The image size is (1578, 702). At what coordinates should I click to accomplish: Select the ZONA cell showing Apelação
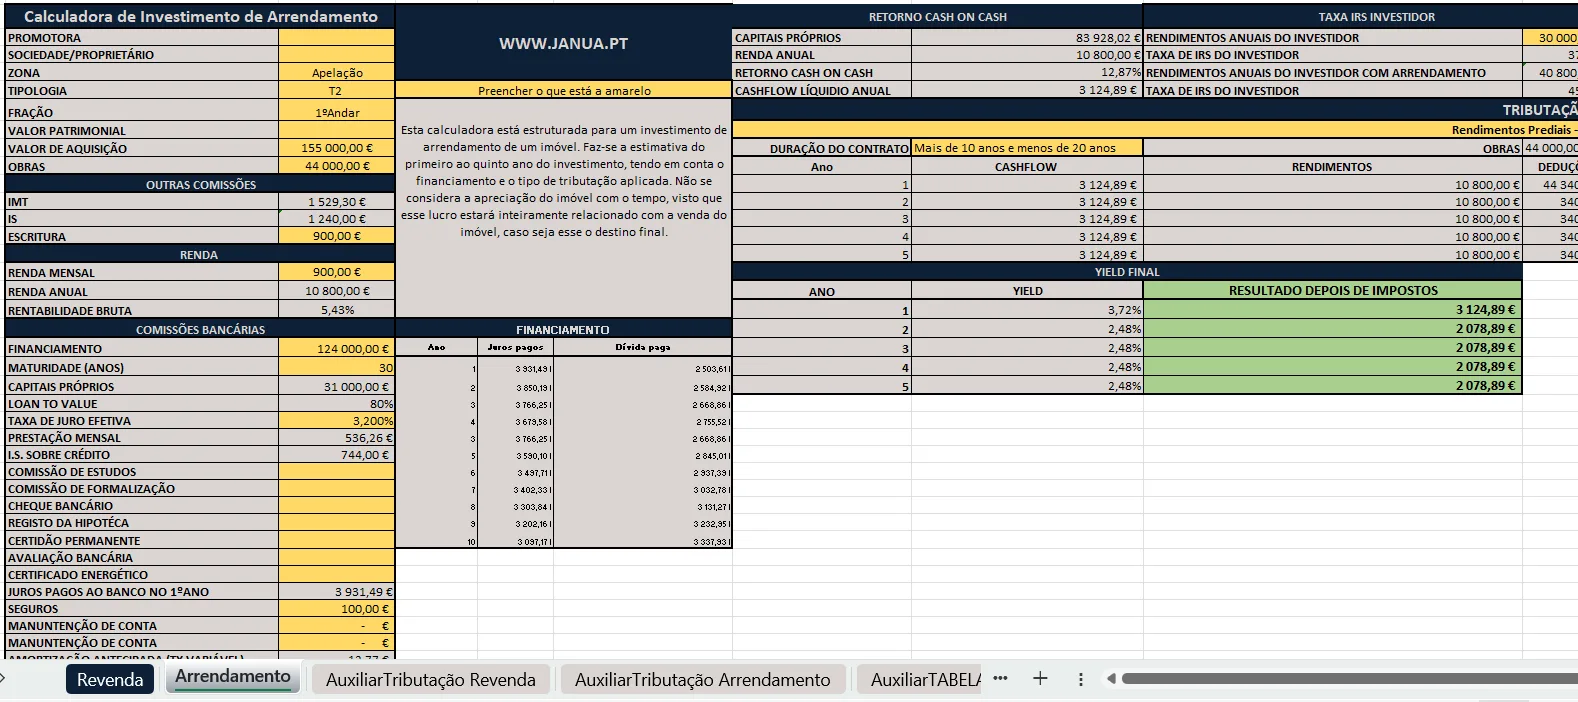[337, 73]
